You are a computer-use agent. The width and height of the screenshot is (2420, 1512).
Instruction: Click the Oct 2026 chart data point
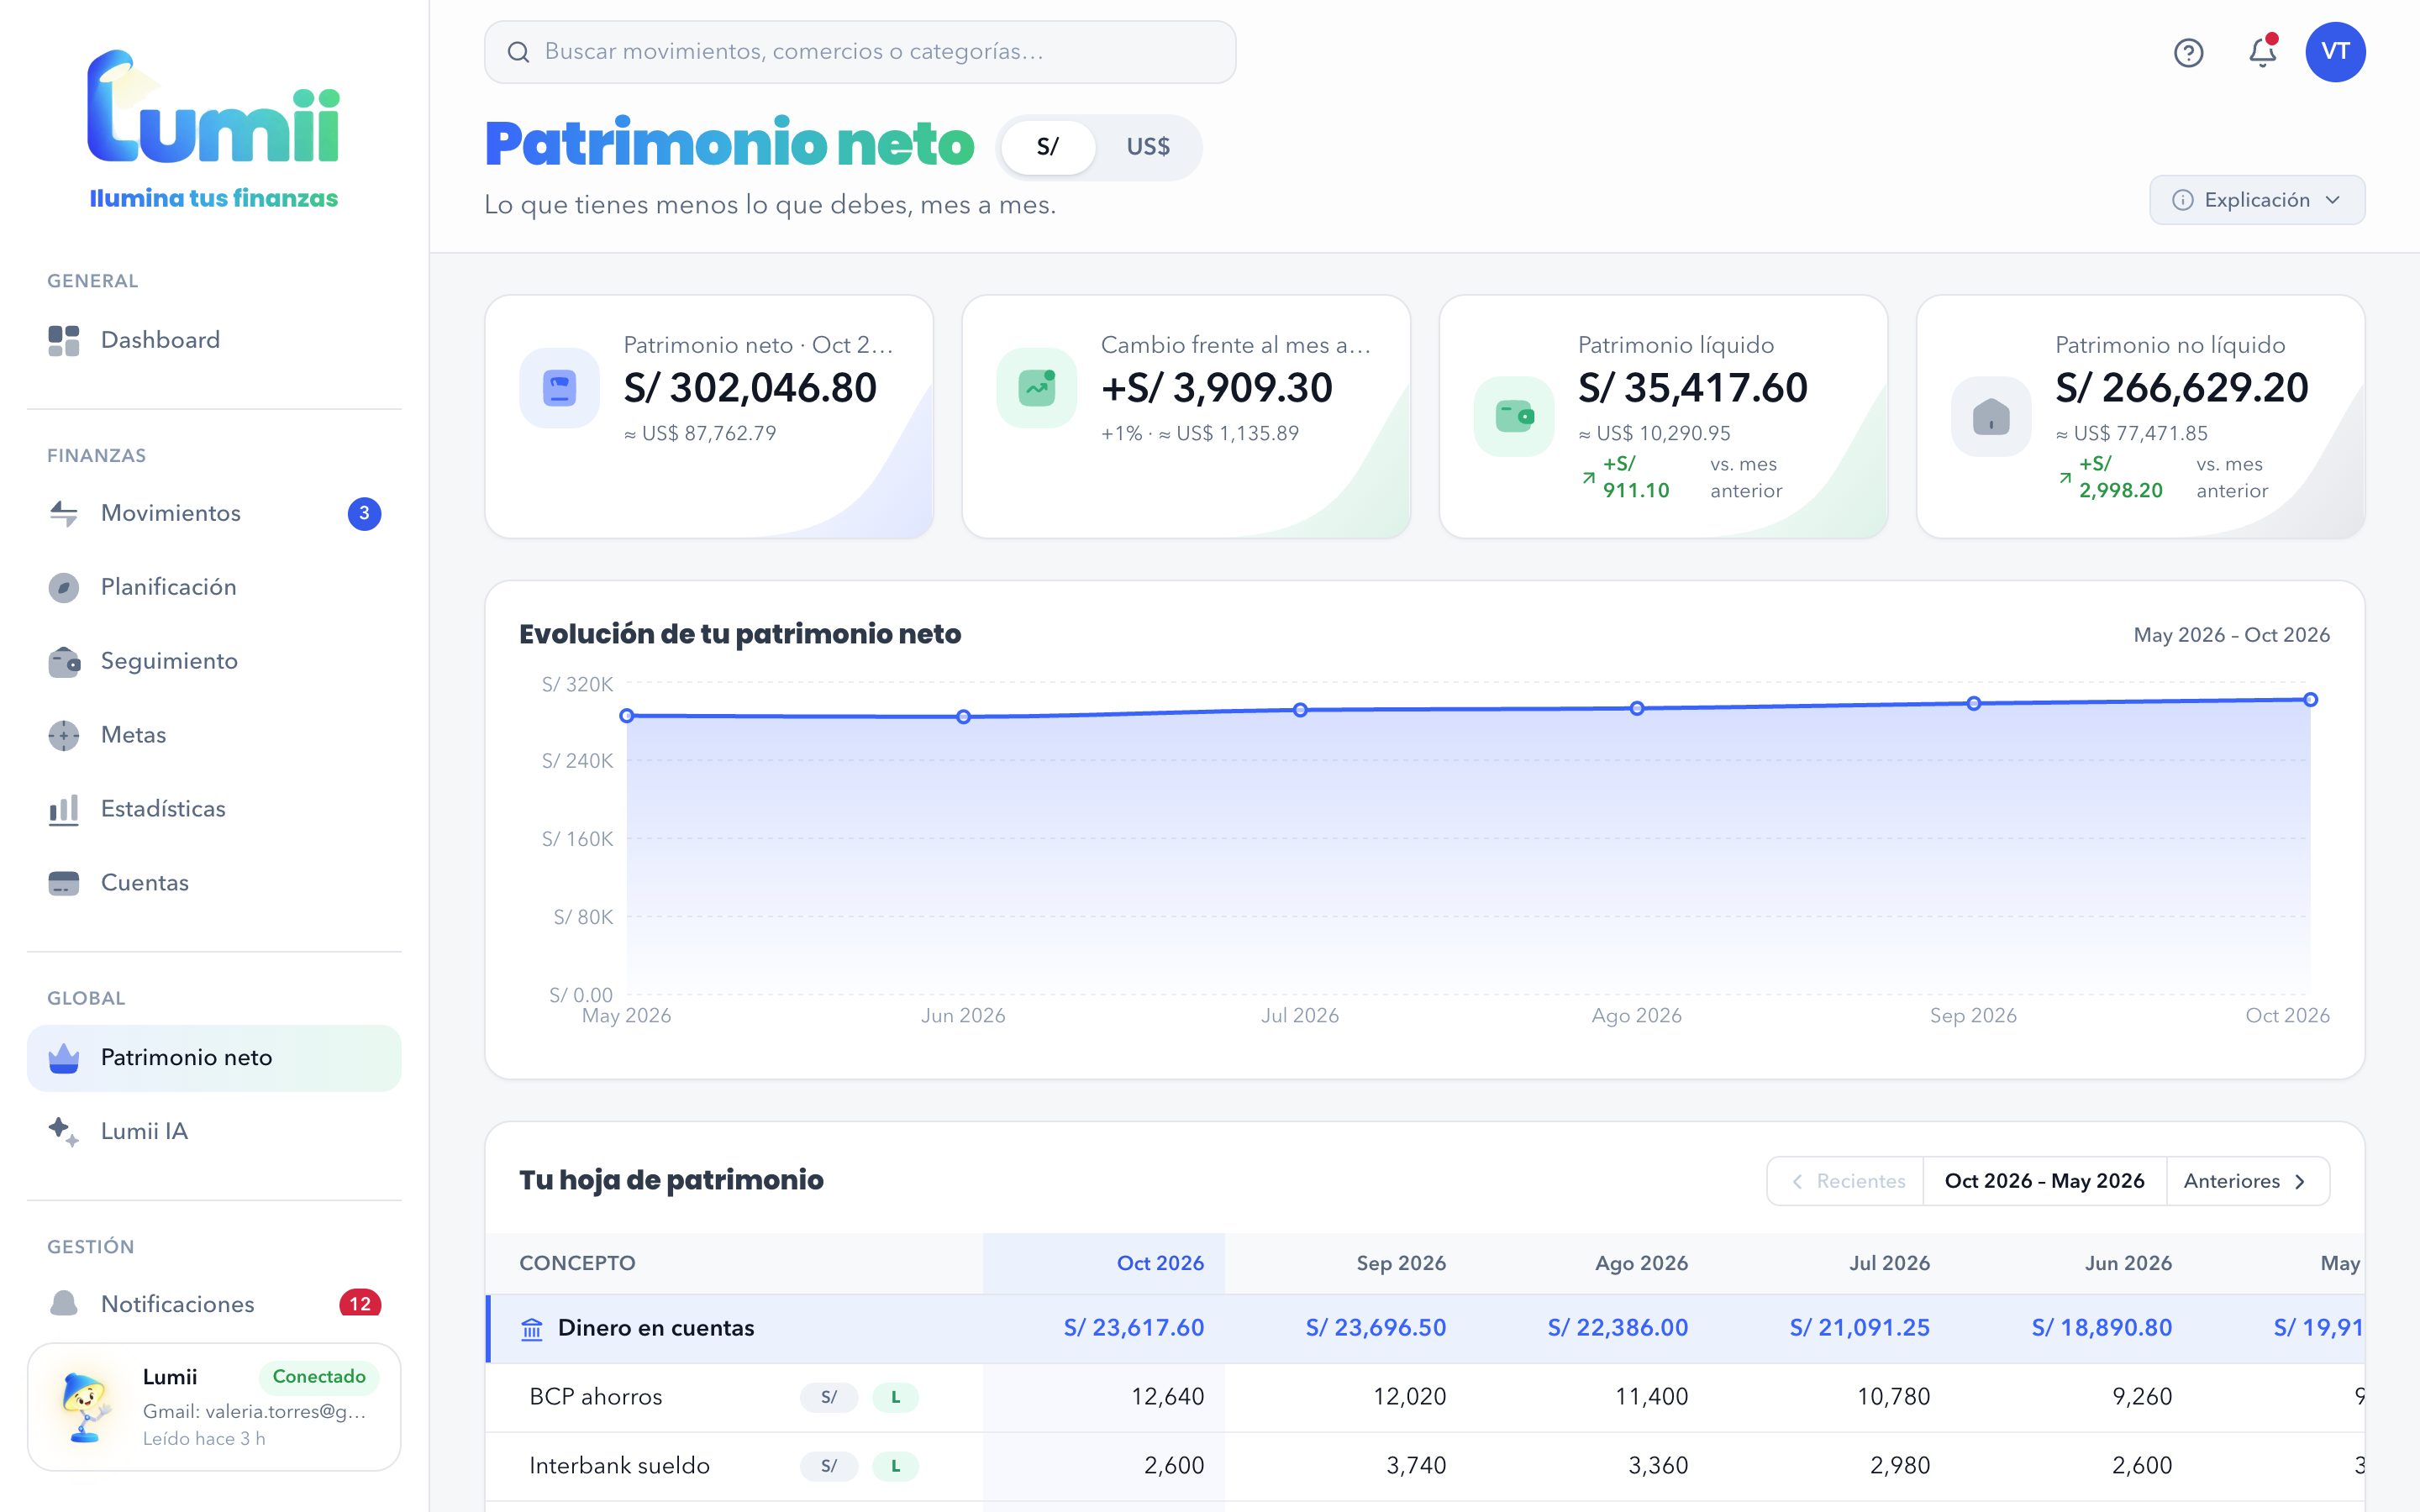click(2310, 700)
